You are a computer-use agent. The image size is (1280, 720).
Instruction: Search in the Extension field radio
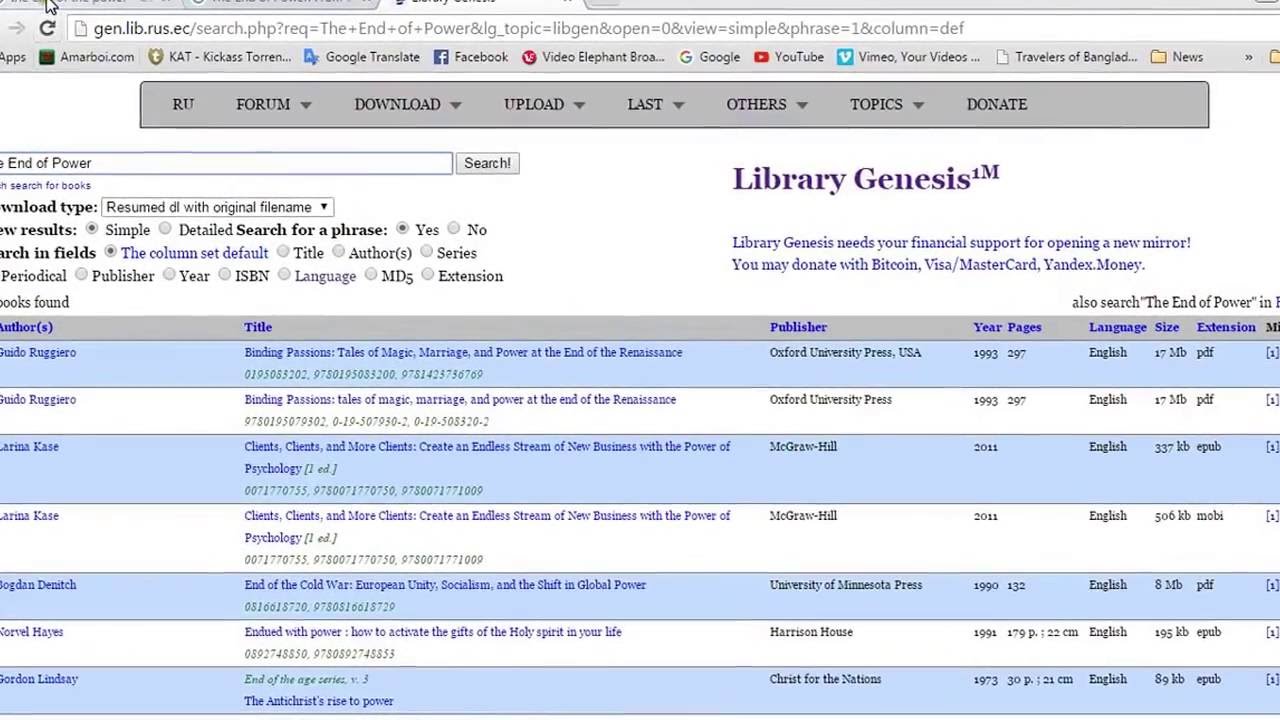pos(428,275)
